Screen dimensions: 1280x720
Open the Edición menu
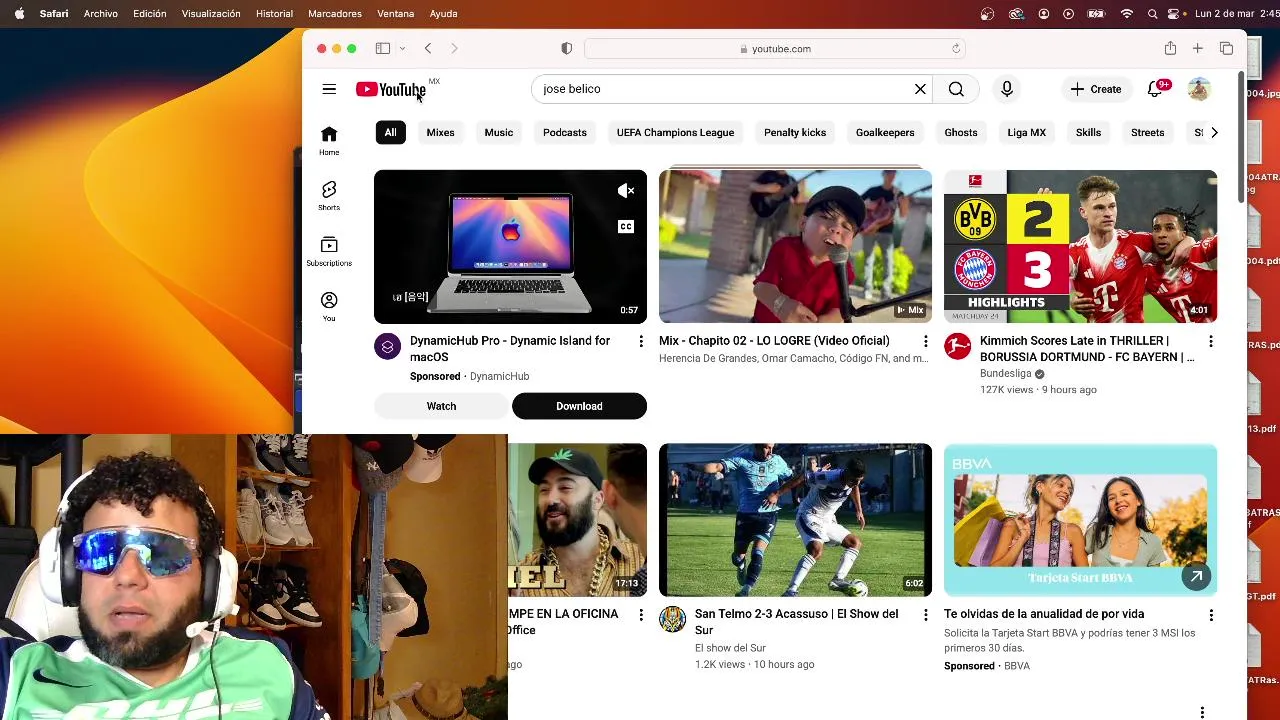point(150,14)
